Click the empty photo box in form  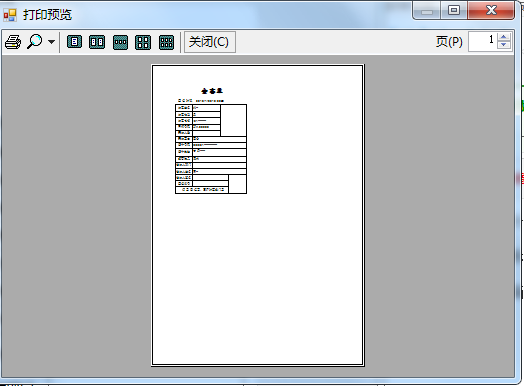point(234,120)
